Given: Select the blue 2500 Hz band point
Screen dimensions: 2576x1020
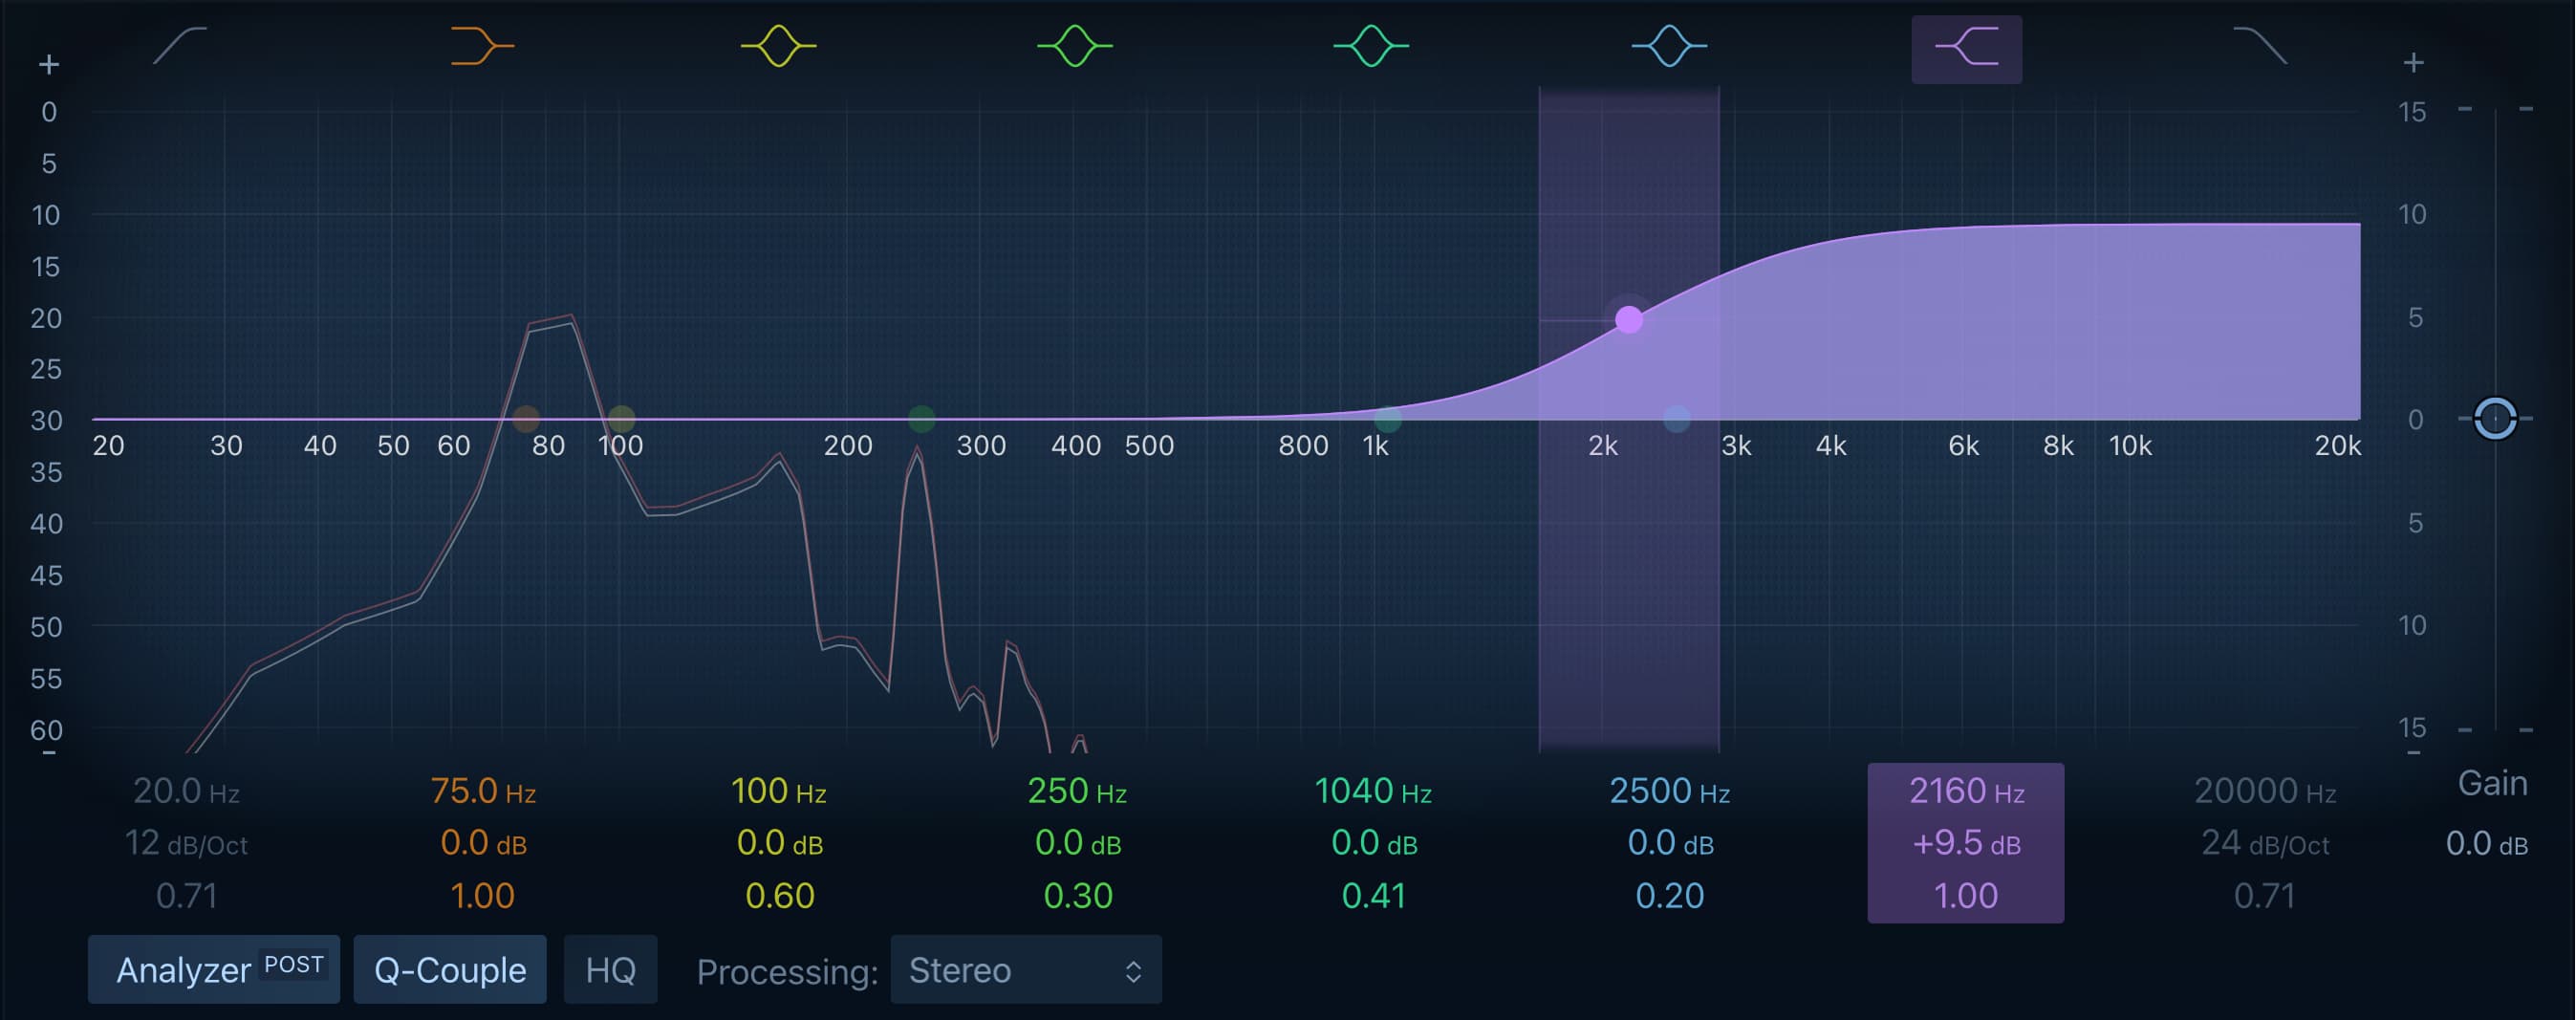Looking at the screenshot, I should pos(1677,418).
